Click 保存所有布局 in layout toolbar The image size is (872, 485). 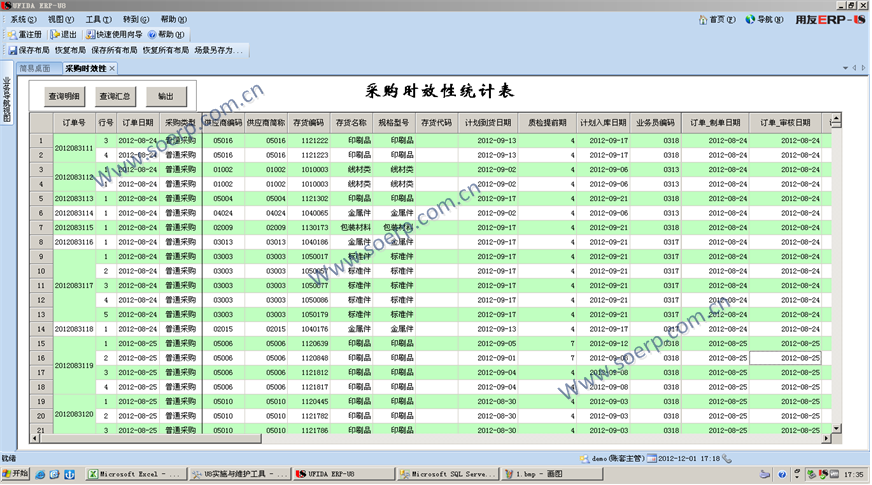[114, 50]
